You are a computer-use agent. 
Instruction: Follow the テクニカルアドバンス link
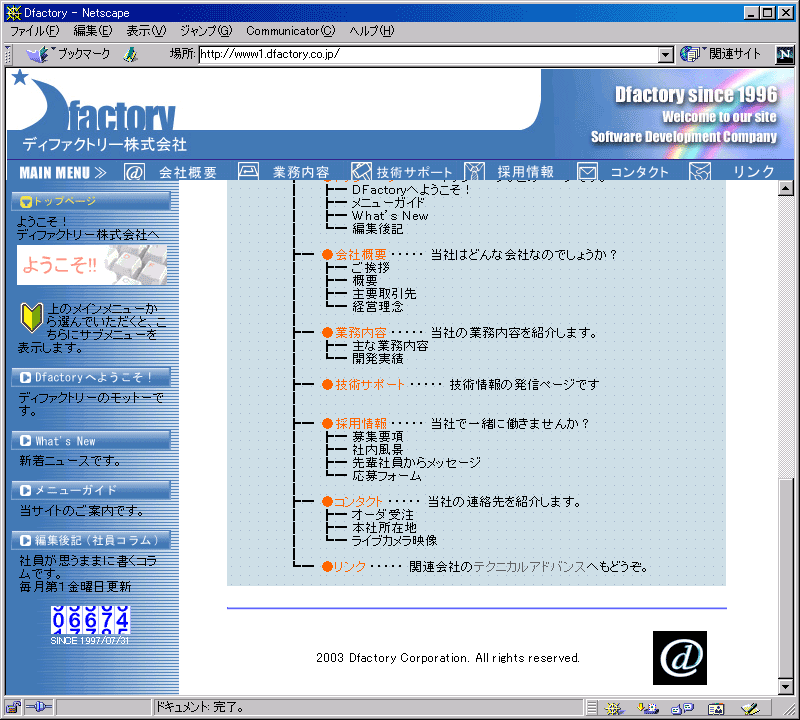point(530,566)
